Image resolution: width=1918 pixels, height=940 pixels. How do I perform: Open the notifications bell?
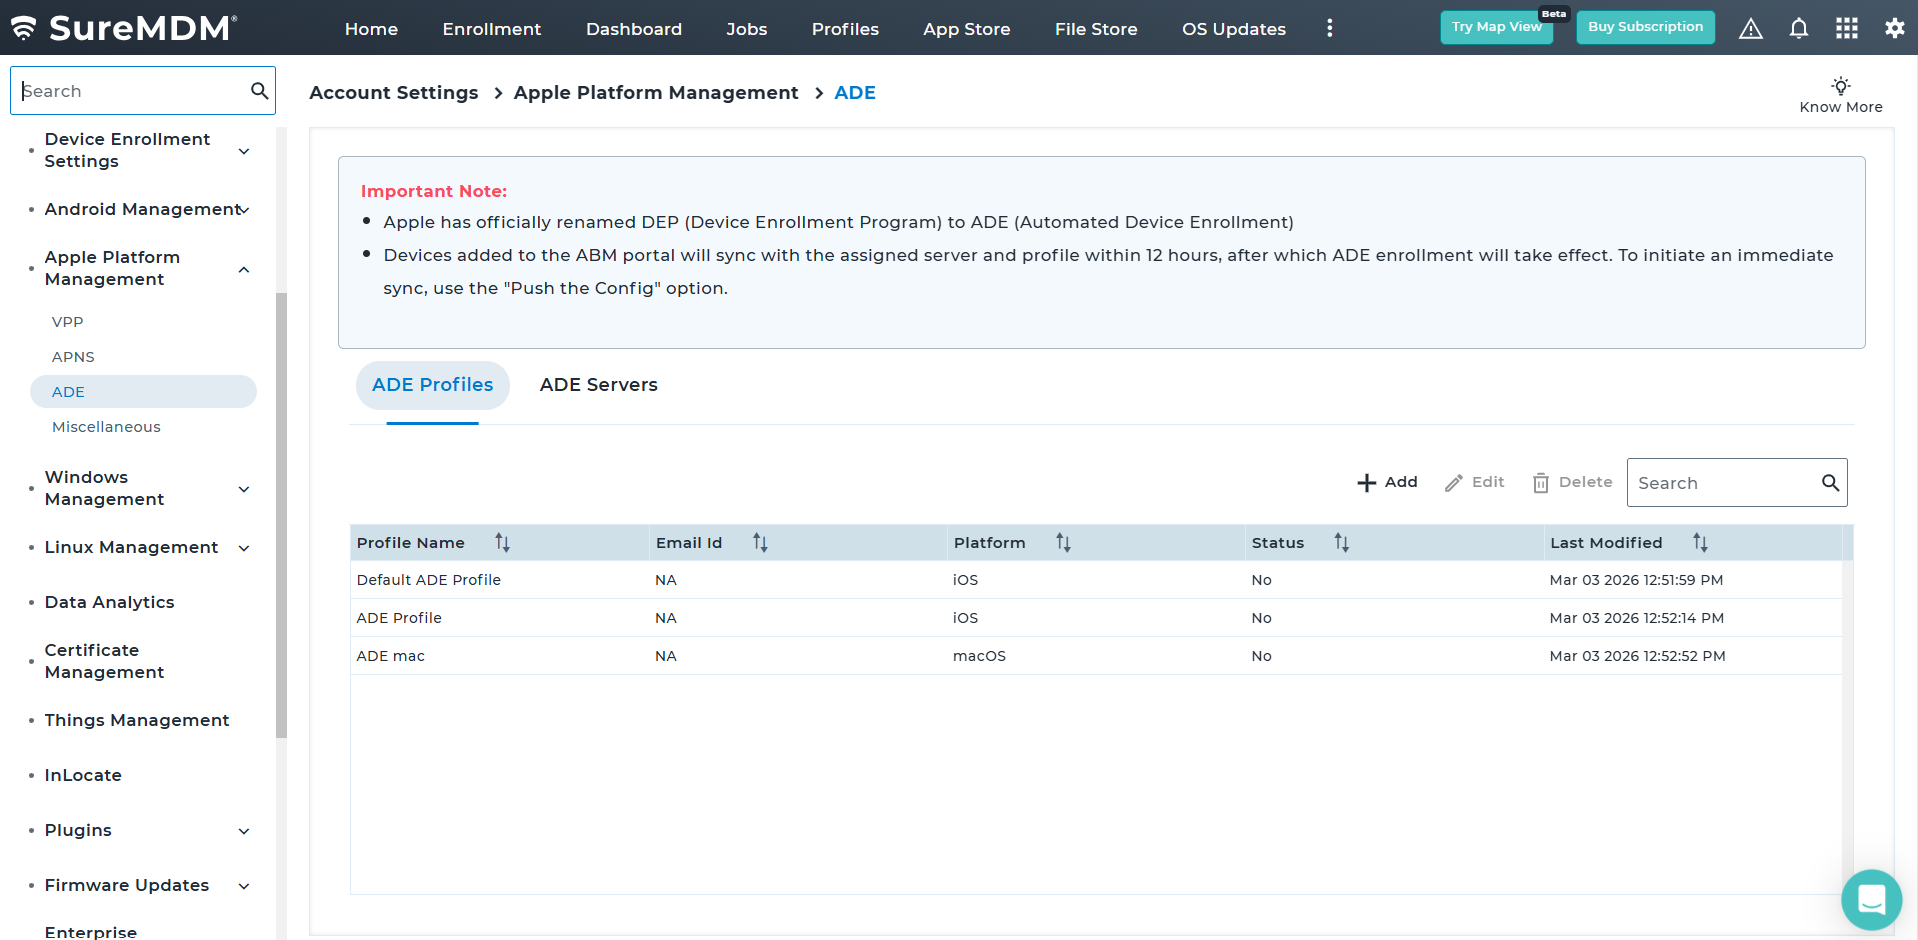tap(1798, 29)
